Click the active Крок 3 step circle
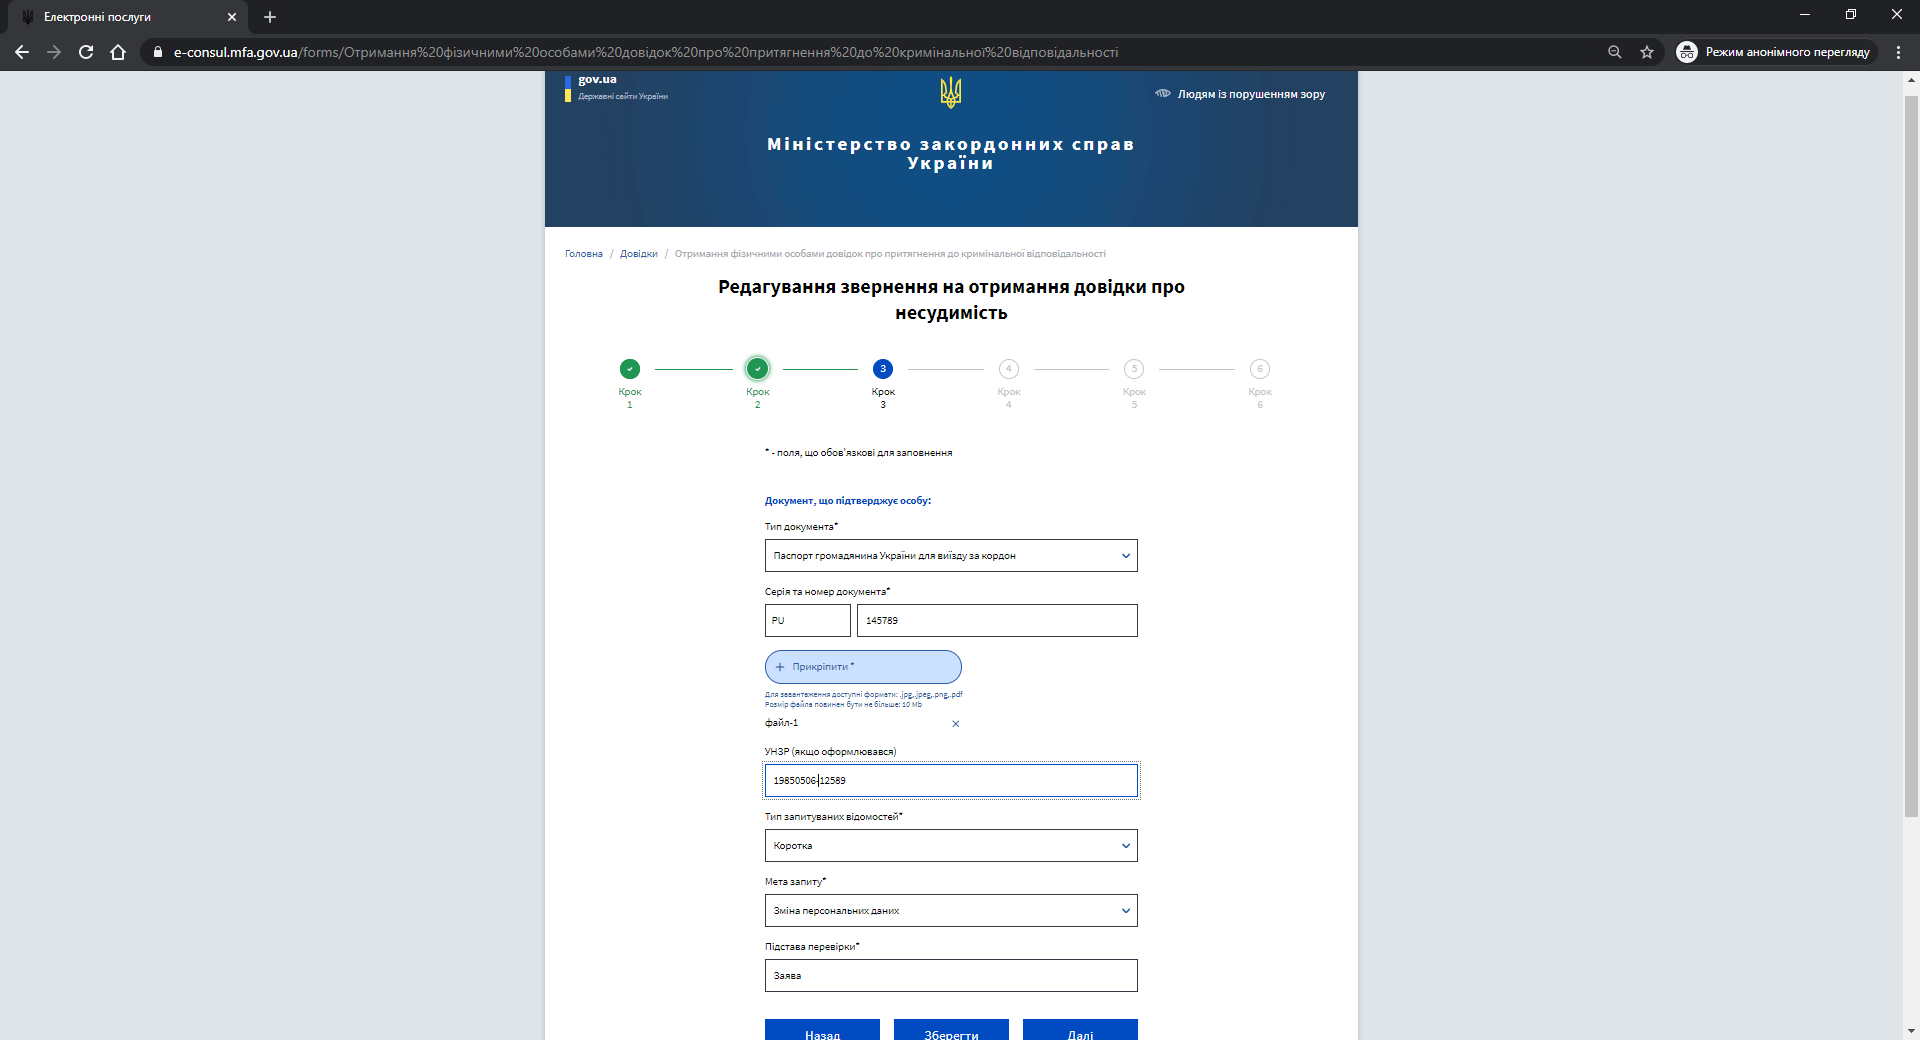 point(883,369)
